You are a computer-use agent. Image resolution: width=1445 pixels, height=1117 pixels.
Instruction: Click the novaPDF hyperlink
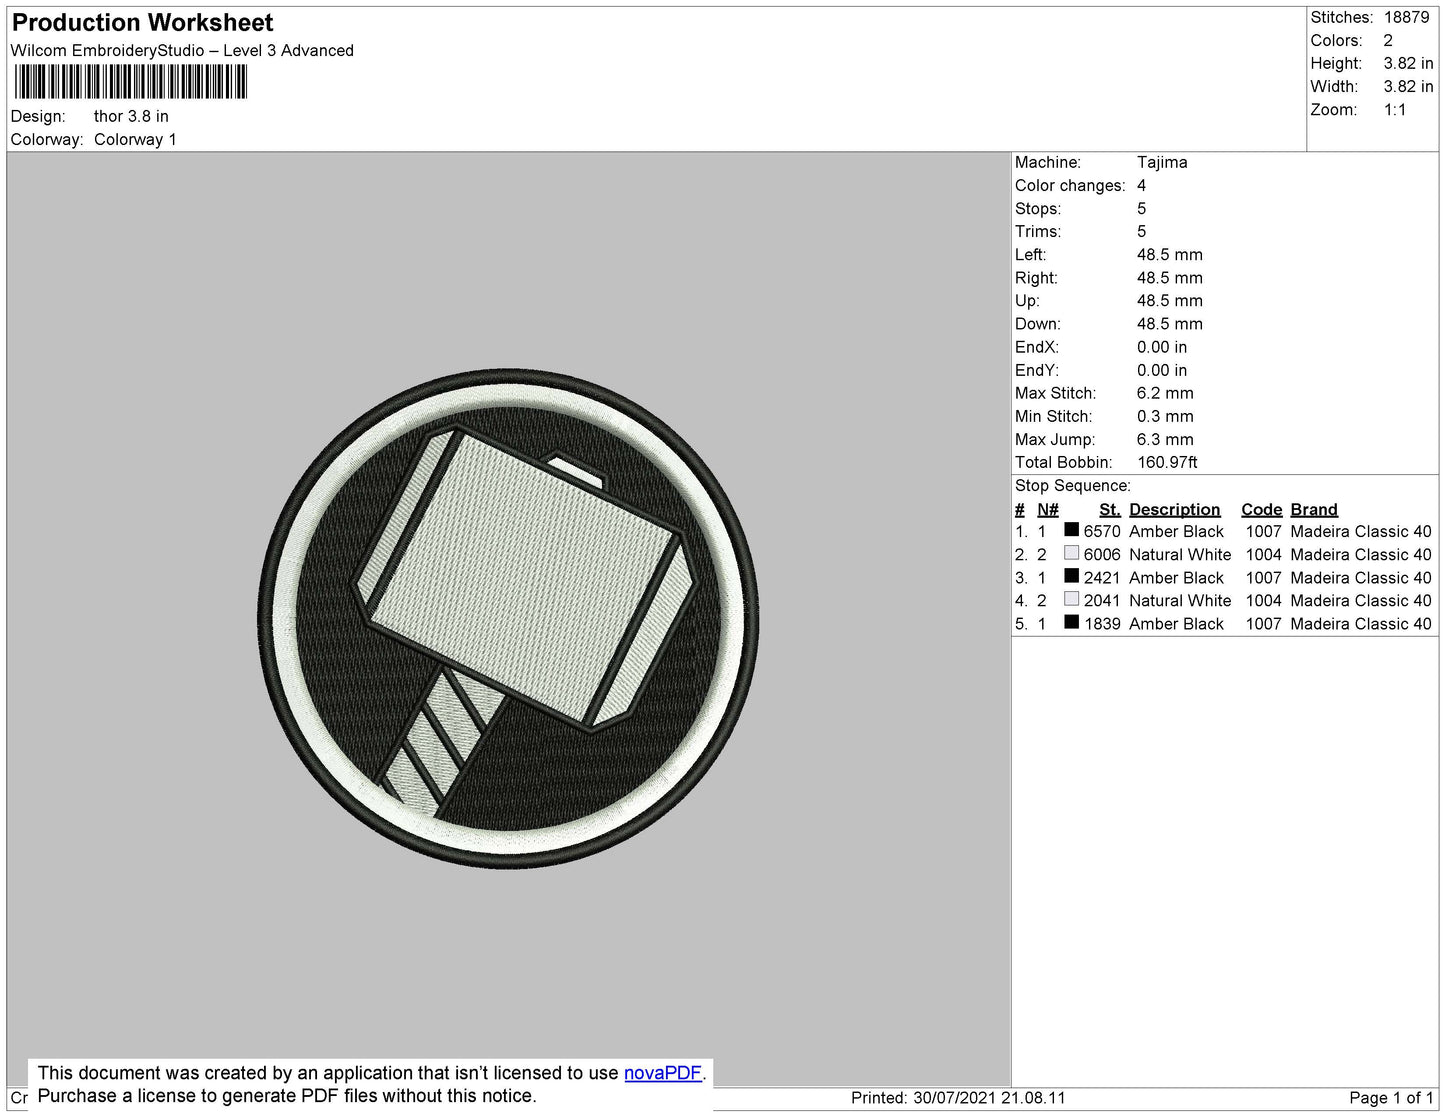[663, 1073]
